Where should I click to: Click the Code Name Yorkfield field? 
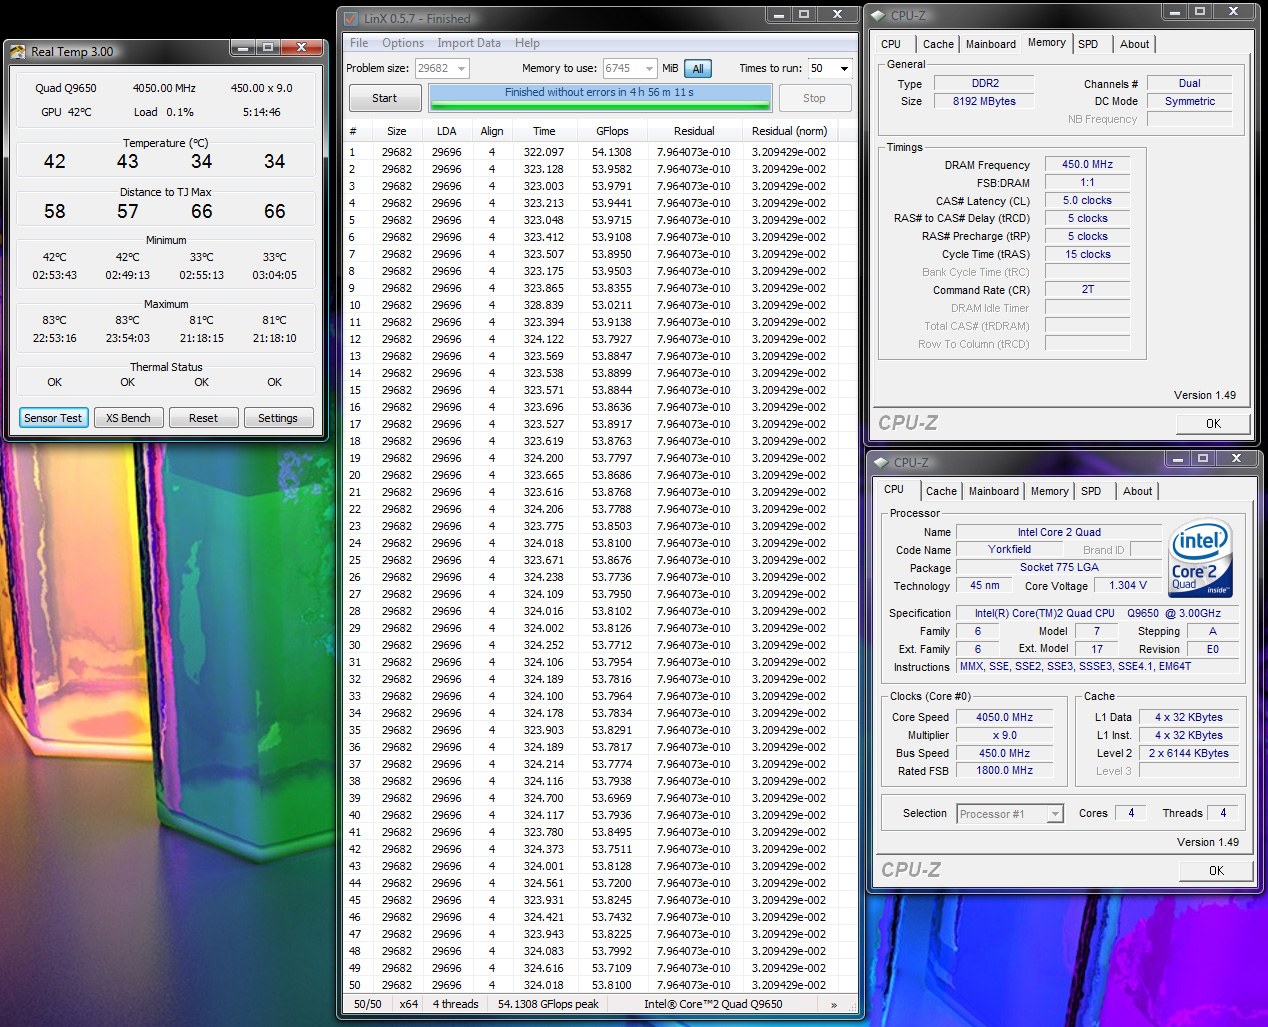(x=1009, y=549)
